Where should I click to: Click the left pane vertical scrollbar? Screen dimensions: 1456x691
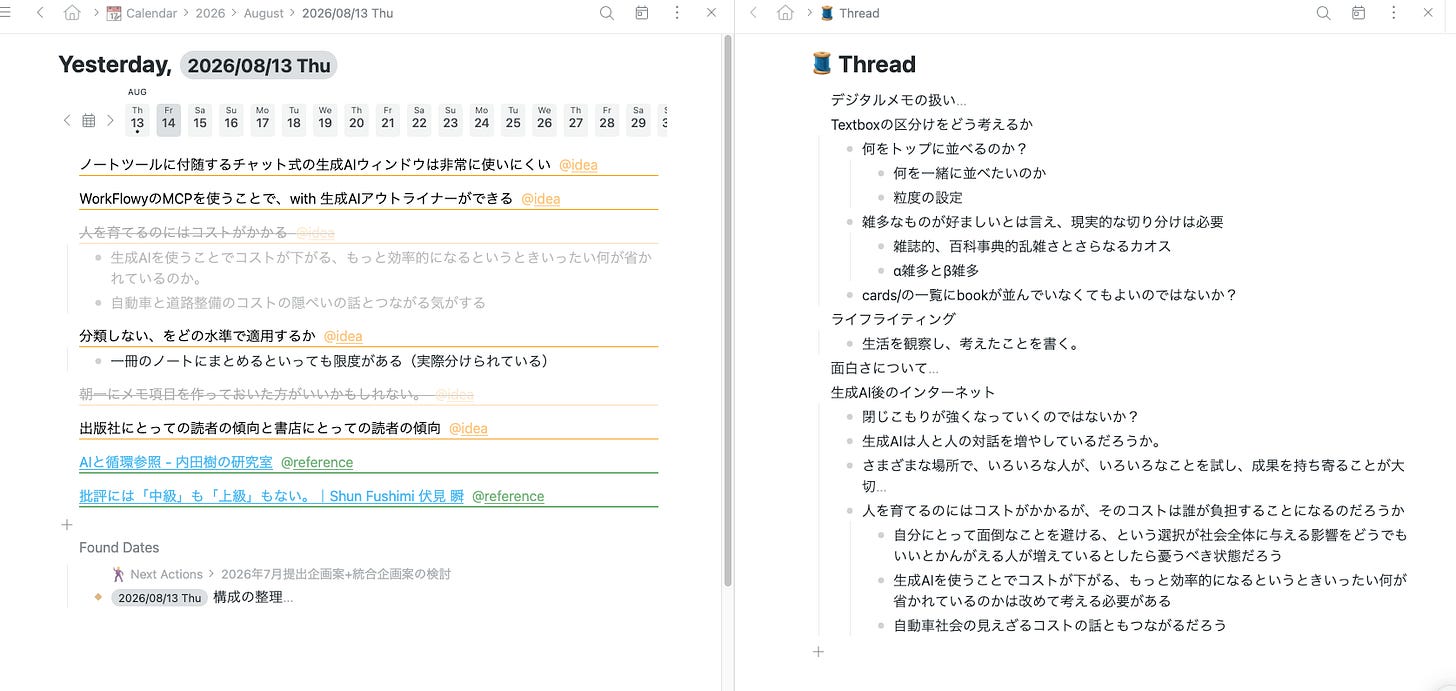point(728,310)
